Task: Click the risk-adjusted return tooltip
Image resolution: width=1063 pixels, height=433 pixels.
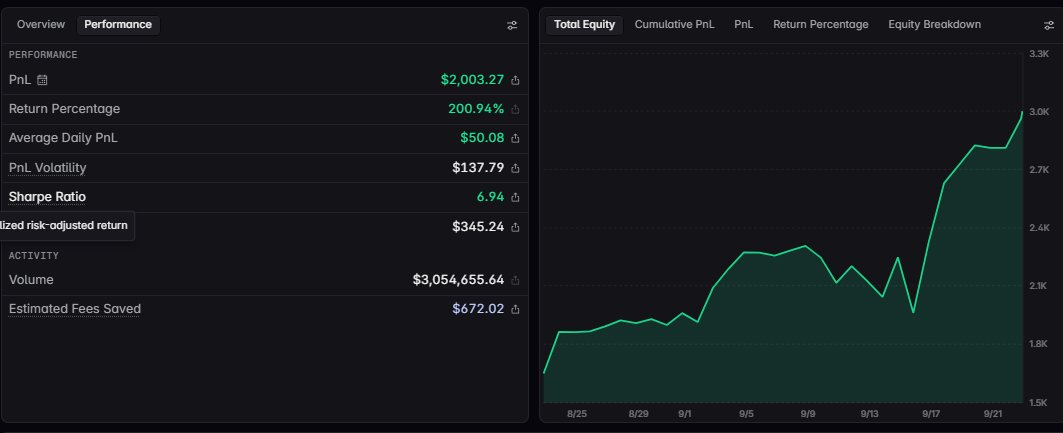Action: (x=66, y=226)
